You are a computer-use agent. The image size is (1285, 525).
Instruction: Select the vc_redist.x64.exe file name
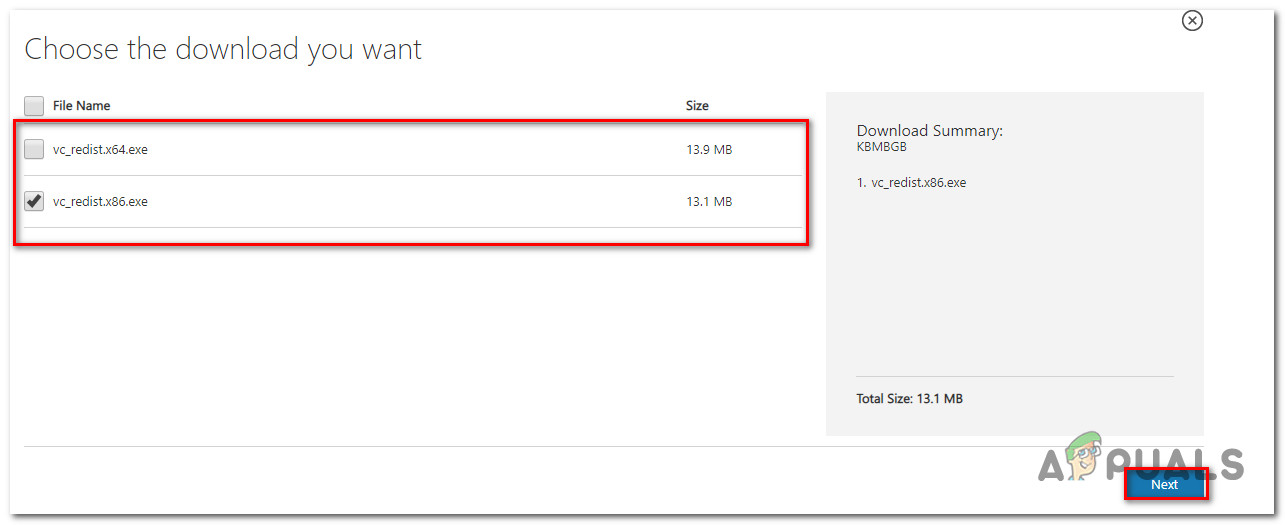tap(100, 150)
